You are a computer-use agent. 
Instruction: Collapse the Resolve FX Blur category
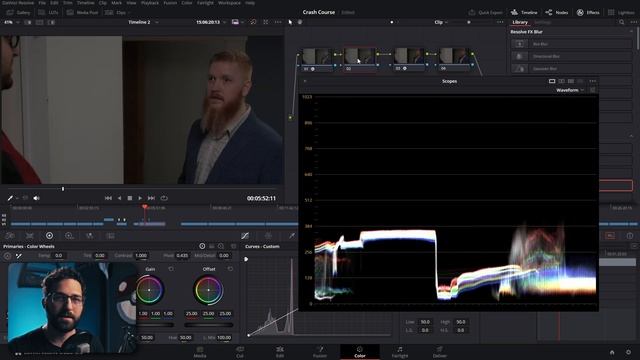tap(631, 31)
